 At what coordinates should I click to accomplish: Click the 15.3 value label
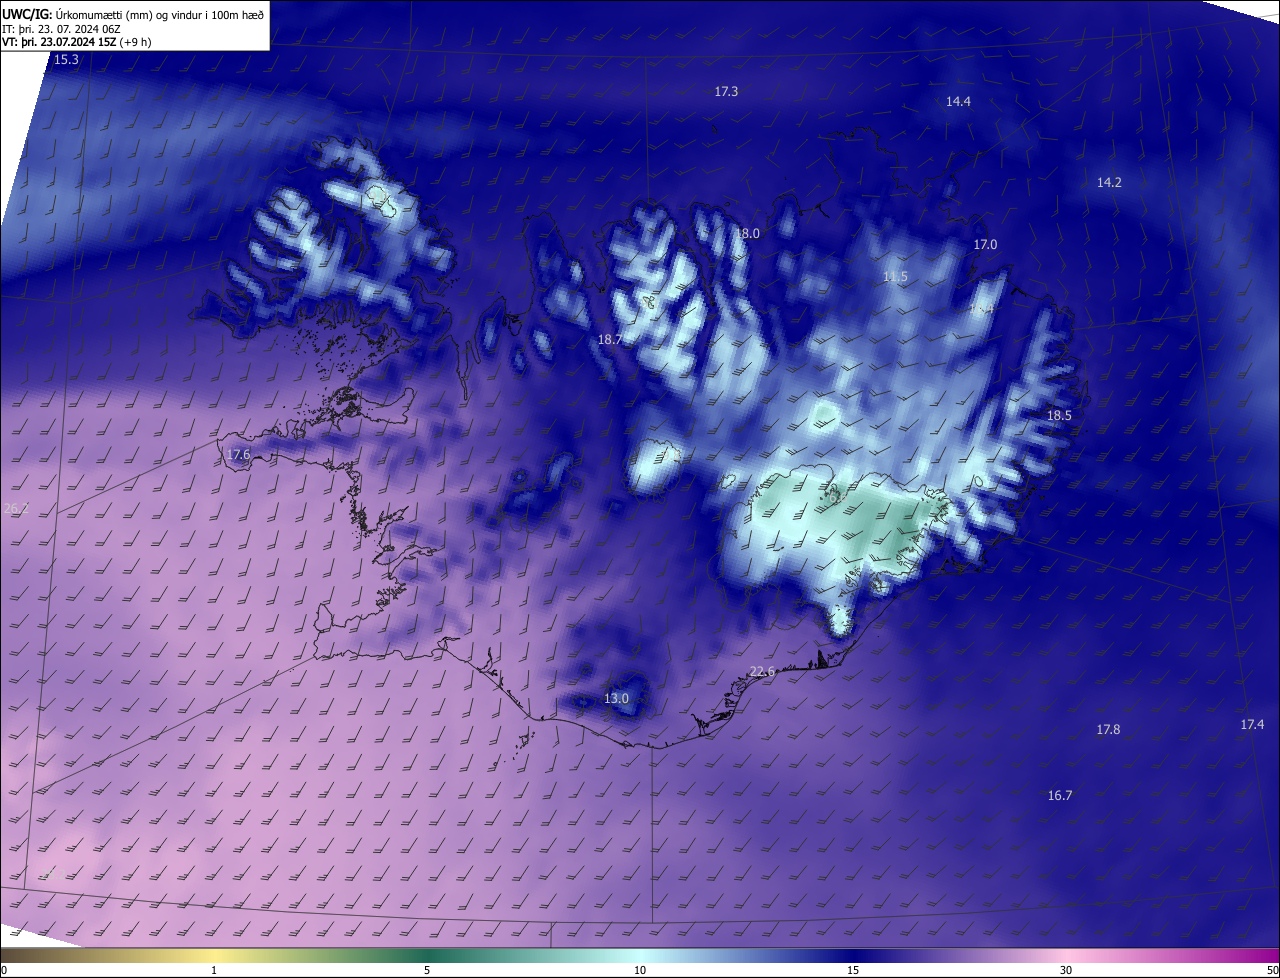[x=66, y=60]
